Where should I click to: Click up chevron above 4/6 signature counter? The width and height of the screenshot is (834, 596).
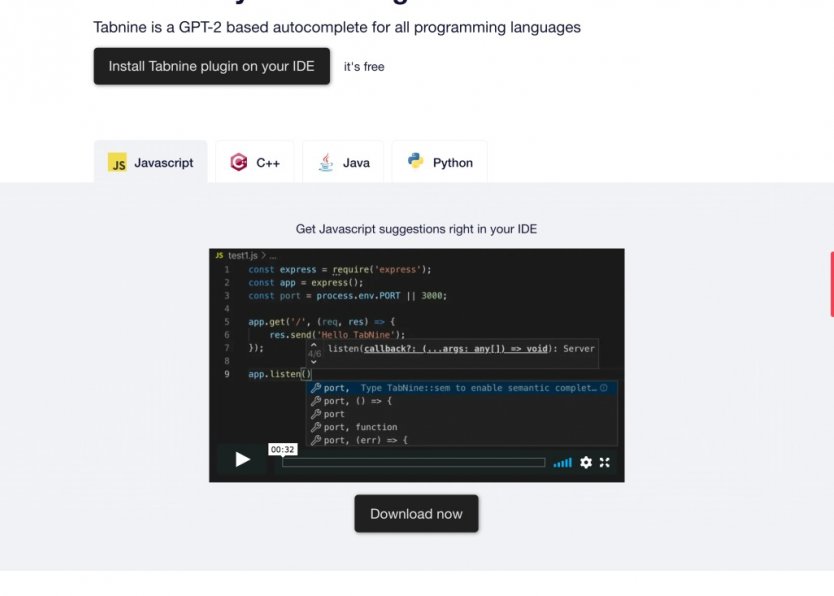coord(313,344)
